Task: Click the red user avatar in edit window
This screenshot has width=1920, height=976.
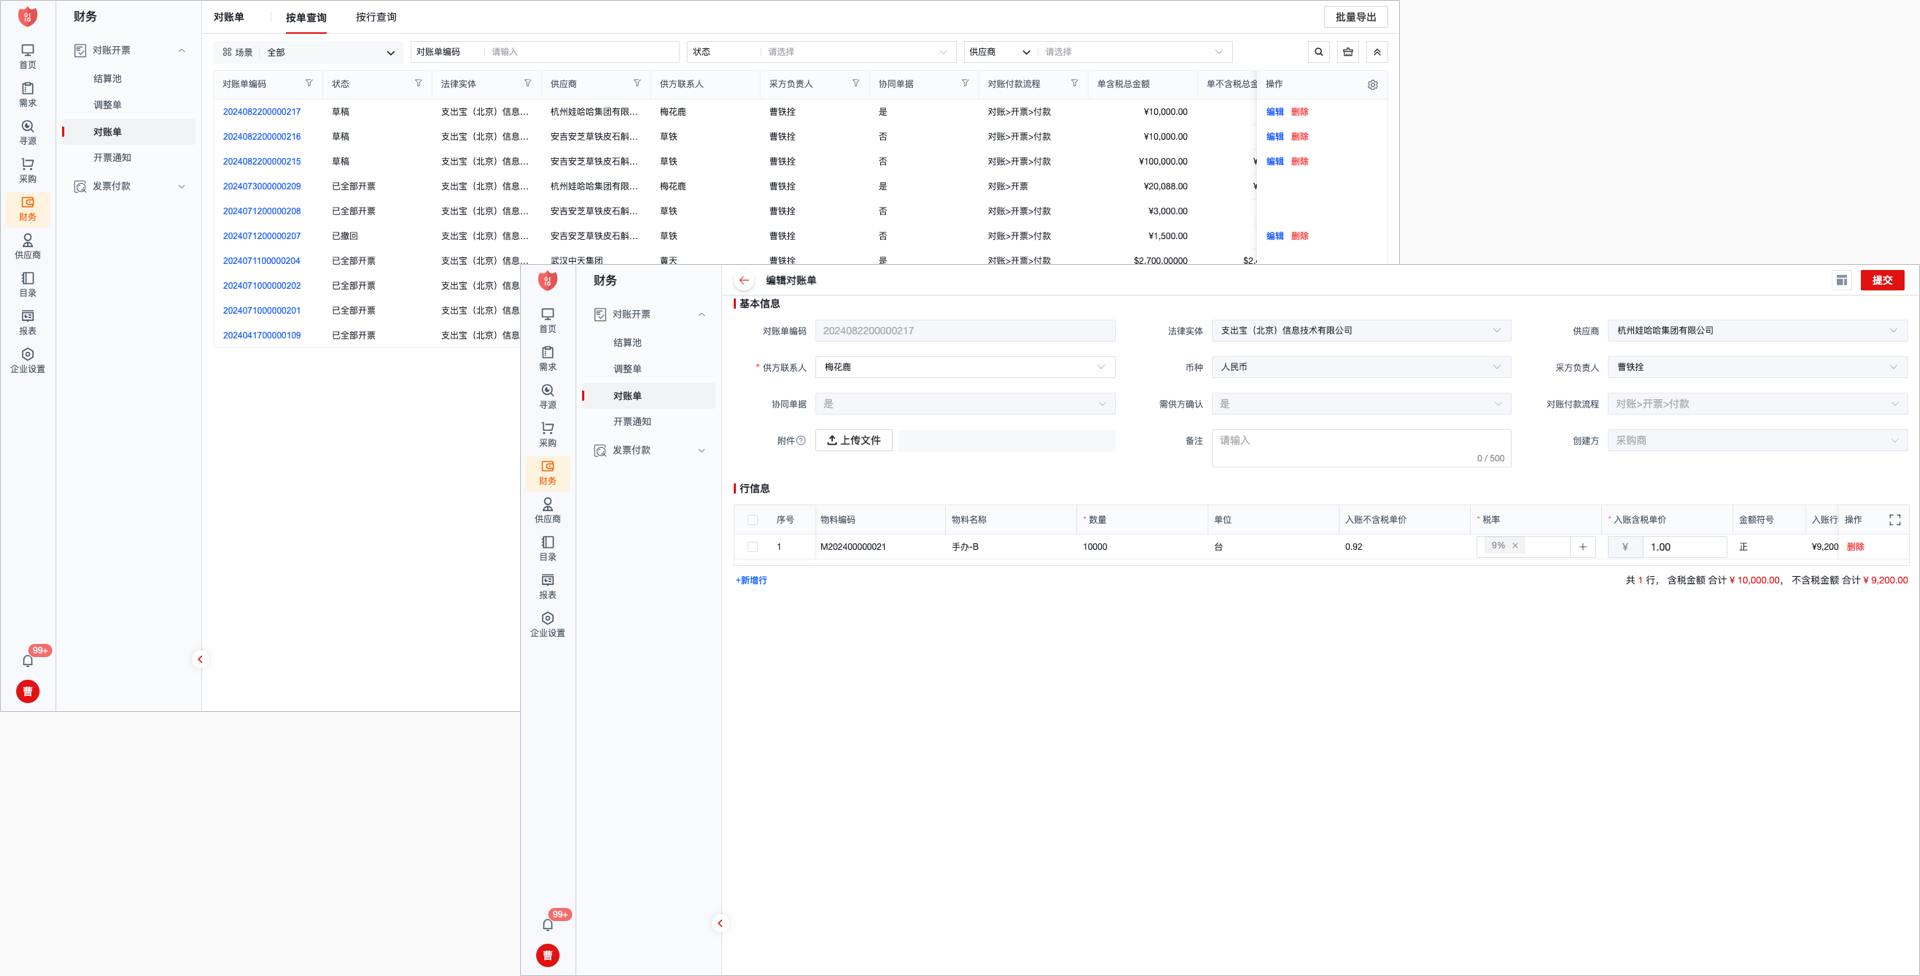Action: click(x=548, y=956)
